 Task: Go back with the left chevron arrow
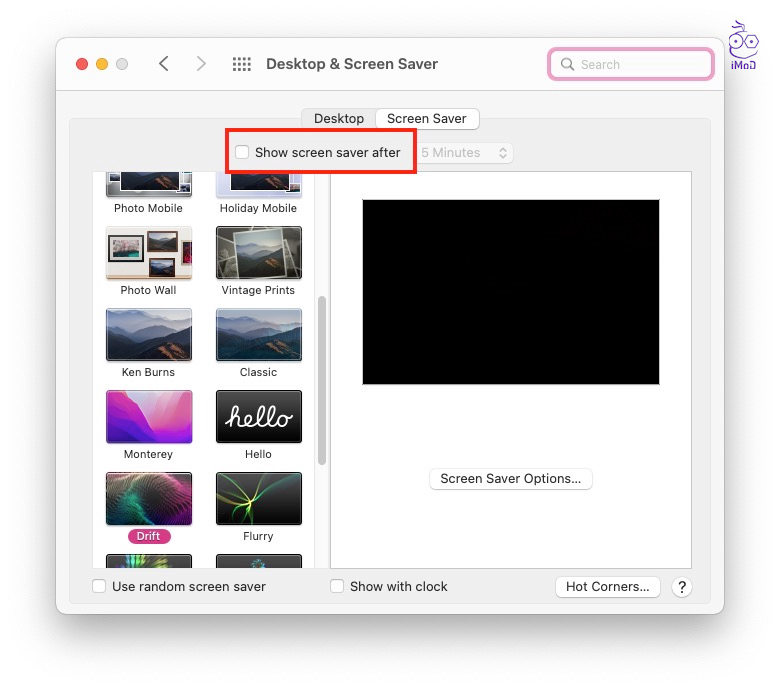point(164,64)
